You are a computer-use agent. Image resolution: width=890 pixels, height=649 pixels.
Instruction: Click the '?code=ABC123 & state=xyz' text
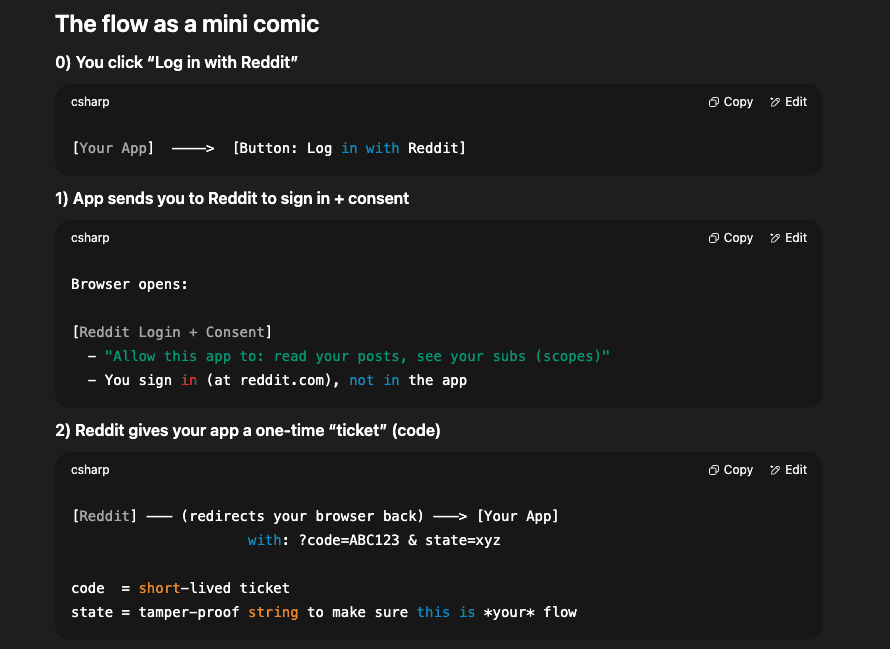[400, 540]
